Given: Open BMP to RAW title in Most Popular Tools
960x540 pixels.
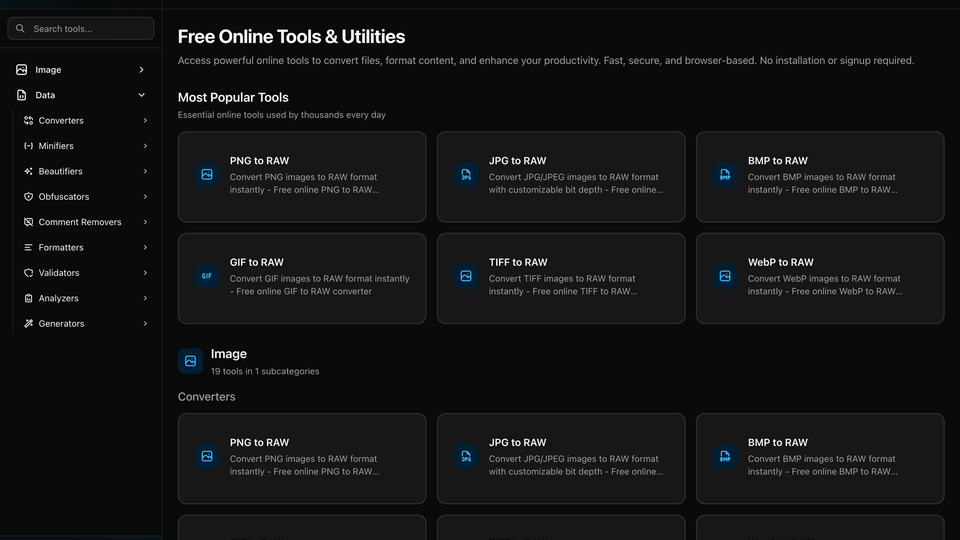Looking at the screenshot, I should click(x=778, y=160).
